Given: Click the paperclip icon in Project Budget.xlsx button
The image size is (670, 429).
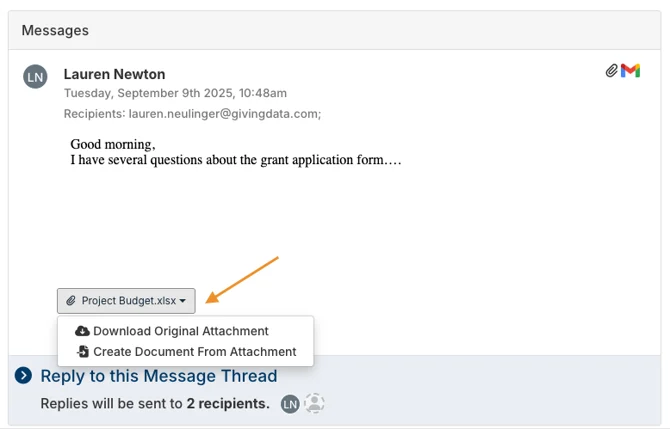Looking at the screenshot, I should coord(71,301).
